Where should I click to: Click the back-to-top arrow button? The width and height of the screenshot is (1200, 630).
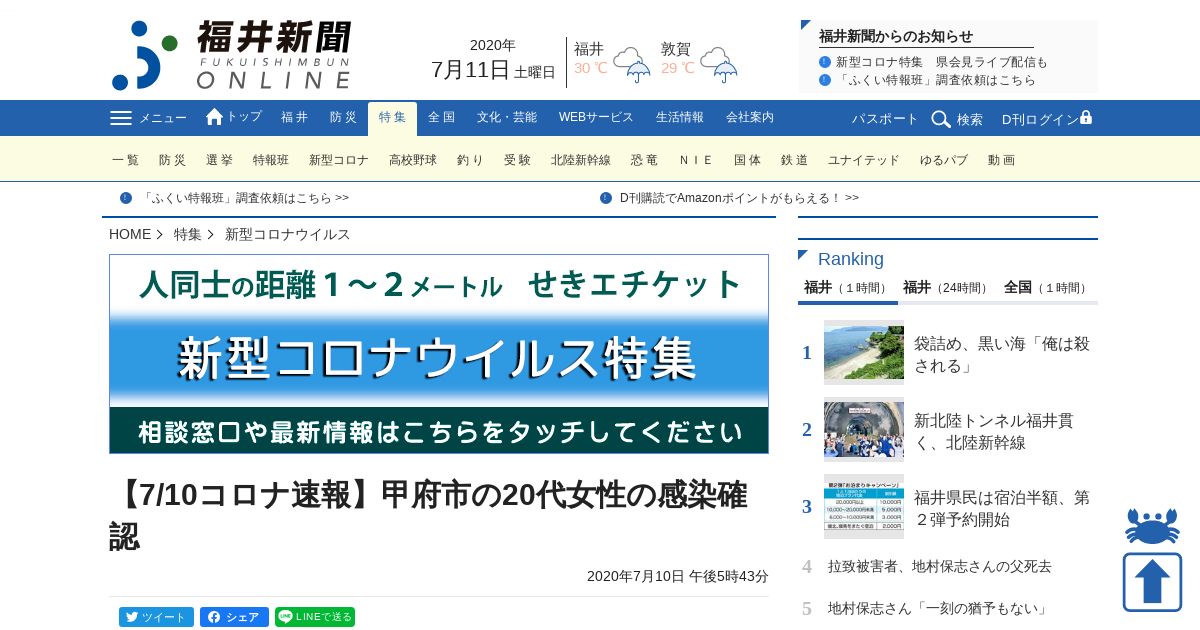click(1152, 582)
